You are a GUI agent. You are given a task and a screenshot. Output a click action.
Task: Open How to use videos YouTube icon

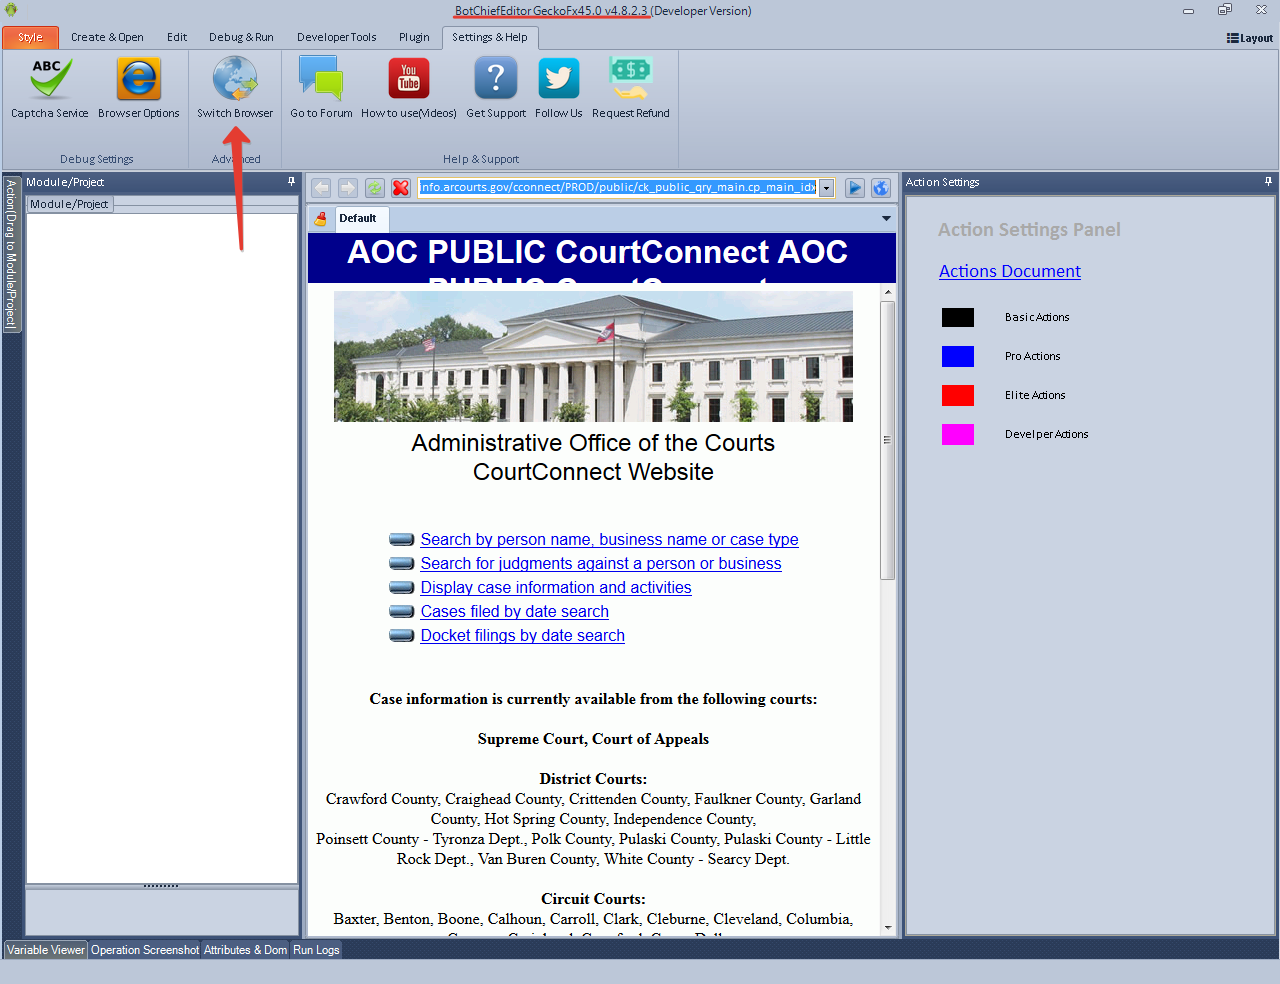[408, 80]
